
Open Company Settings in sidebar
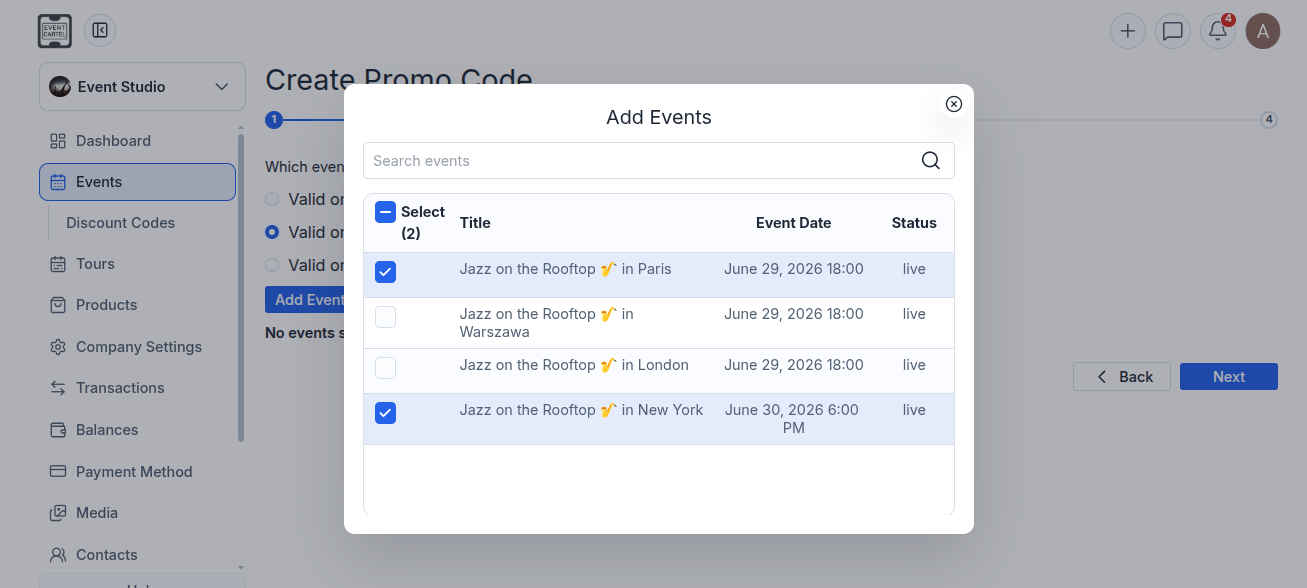pyautogui.click(x=138, y=347)
